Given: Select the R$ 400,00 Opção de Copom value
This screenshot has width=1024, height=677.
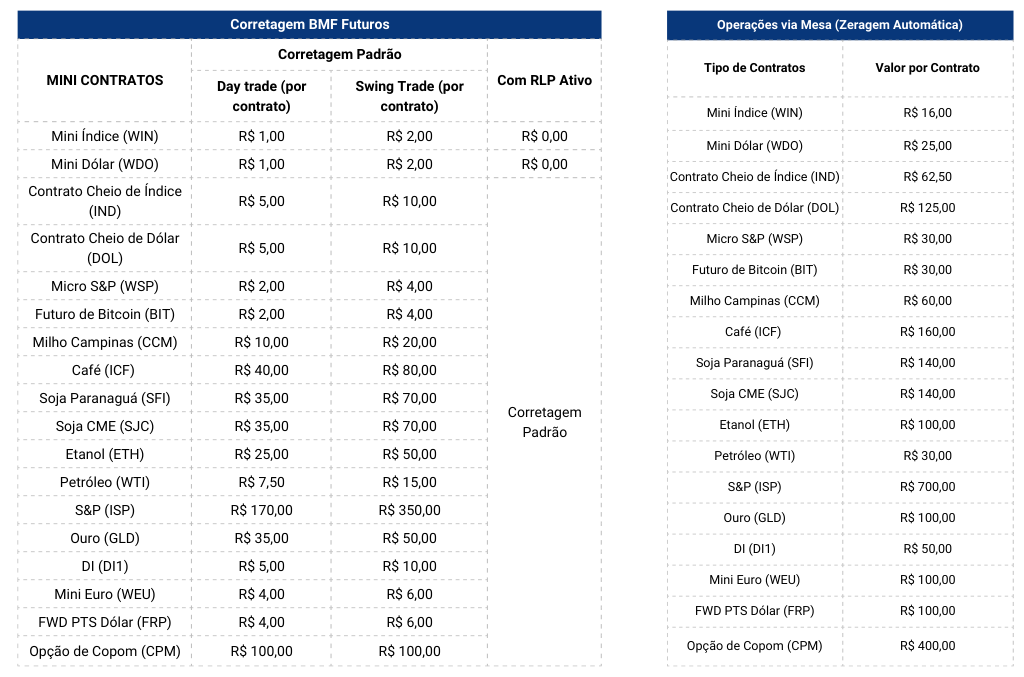Looking at the screenshot, I should [x=927, y=646].
